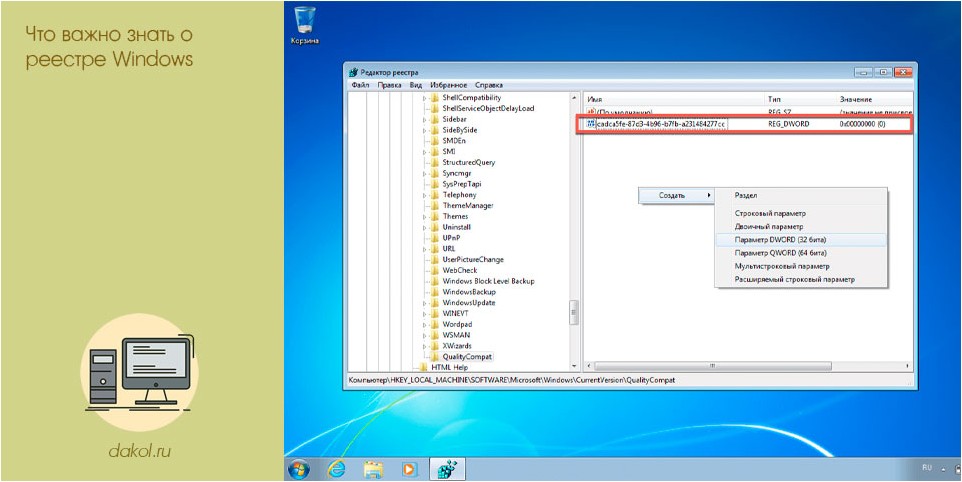Click the QualityCompat folder icon
Image resolution: width=962 pixels, height=482 pixels.
[x=434, y=356]
